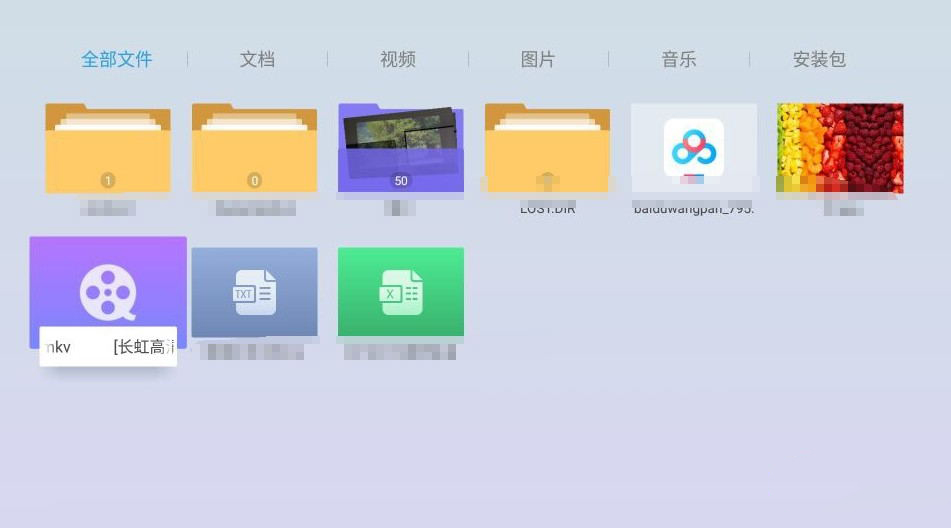
Task: Open the LOST.DIR folder icon
Action: (547, 148)
